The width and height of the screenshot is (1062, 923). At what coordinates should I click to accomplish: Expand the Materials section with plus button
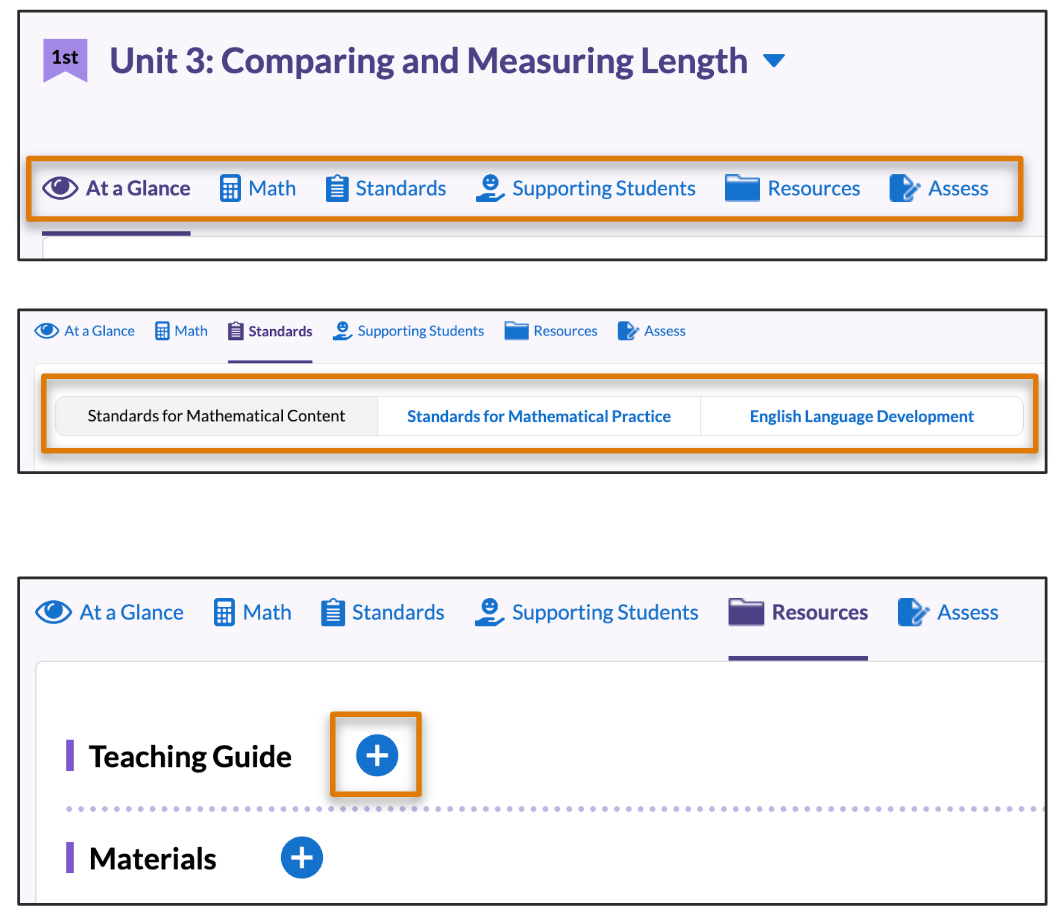(x=302, y=858)
